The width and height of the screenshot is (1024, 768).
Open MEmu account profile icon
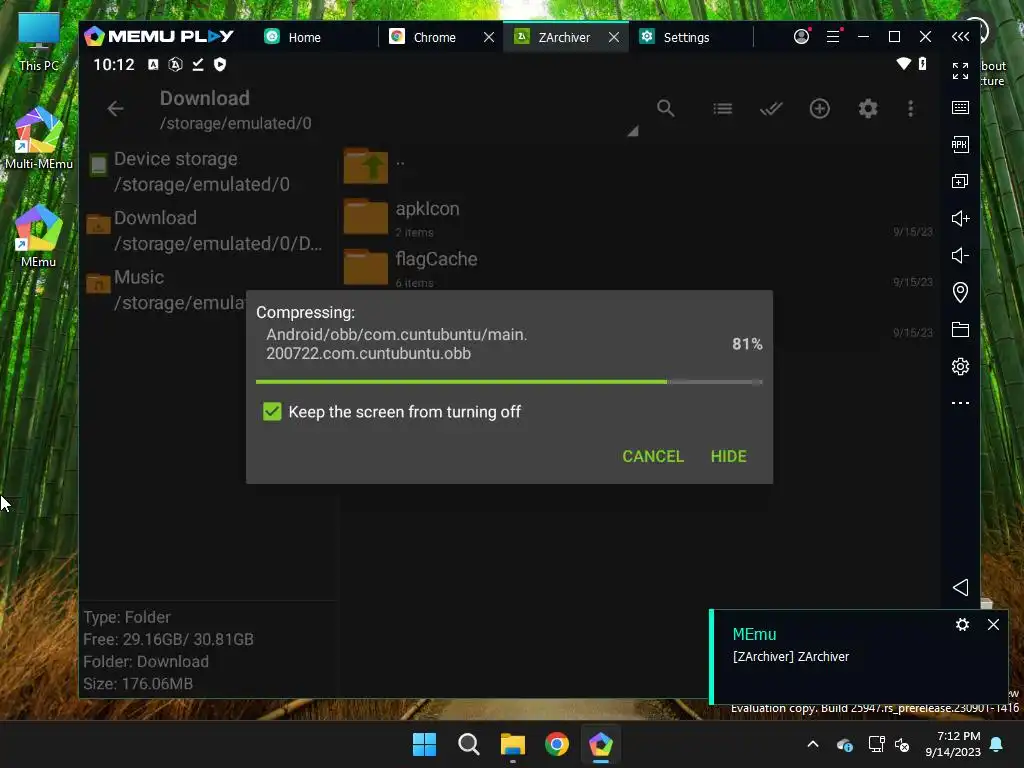(801, 37)
